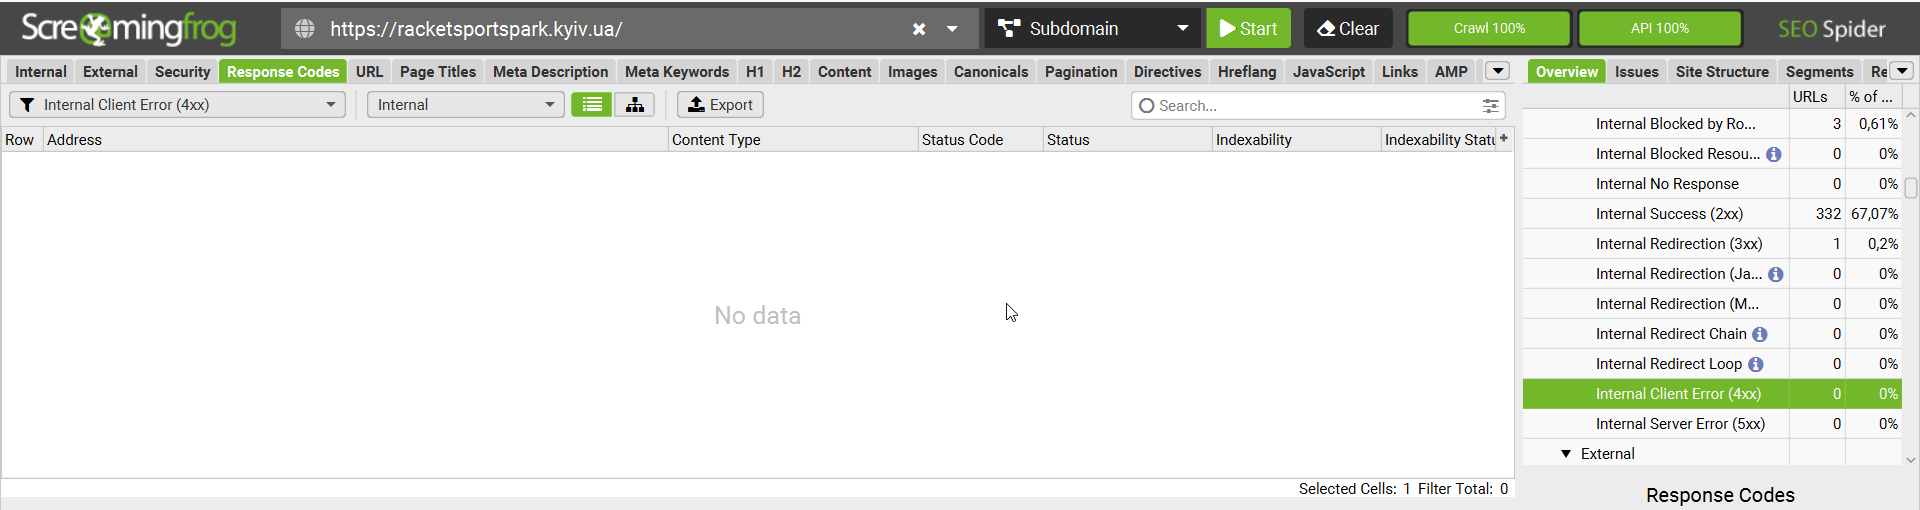
Task: Click the API 100% progress bar
Action: click(x=1660, y=29)
